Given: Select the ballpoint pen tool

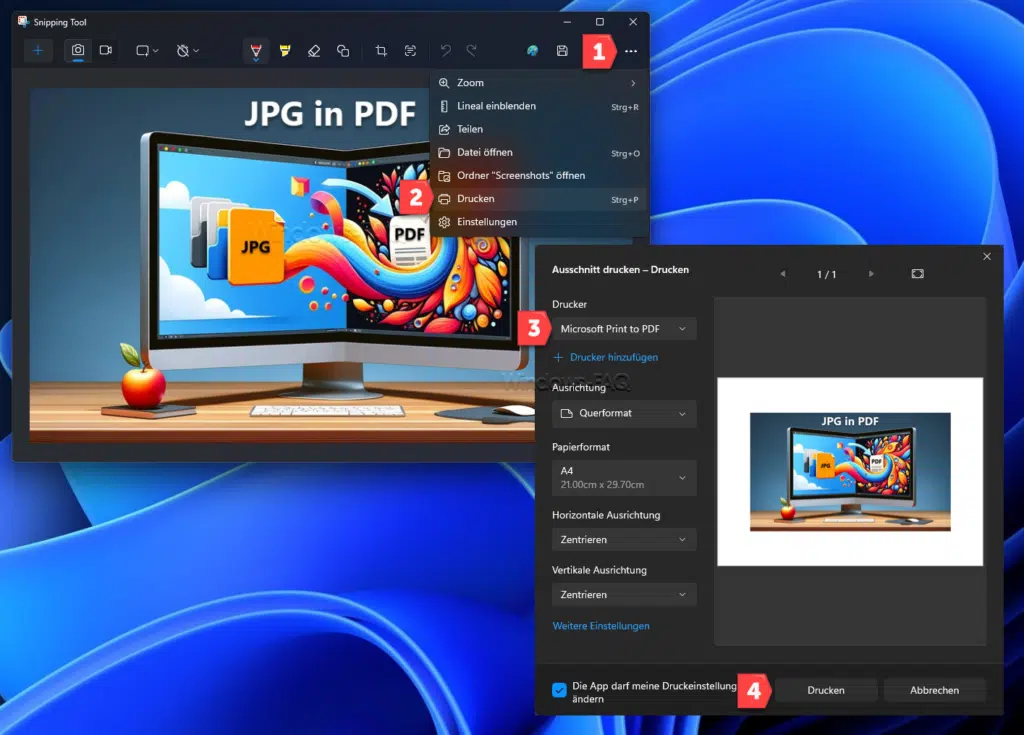Looking at the screenshot, I should click(256, 49).
